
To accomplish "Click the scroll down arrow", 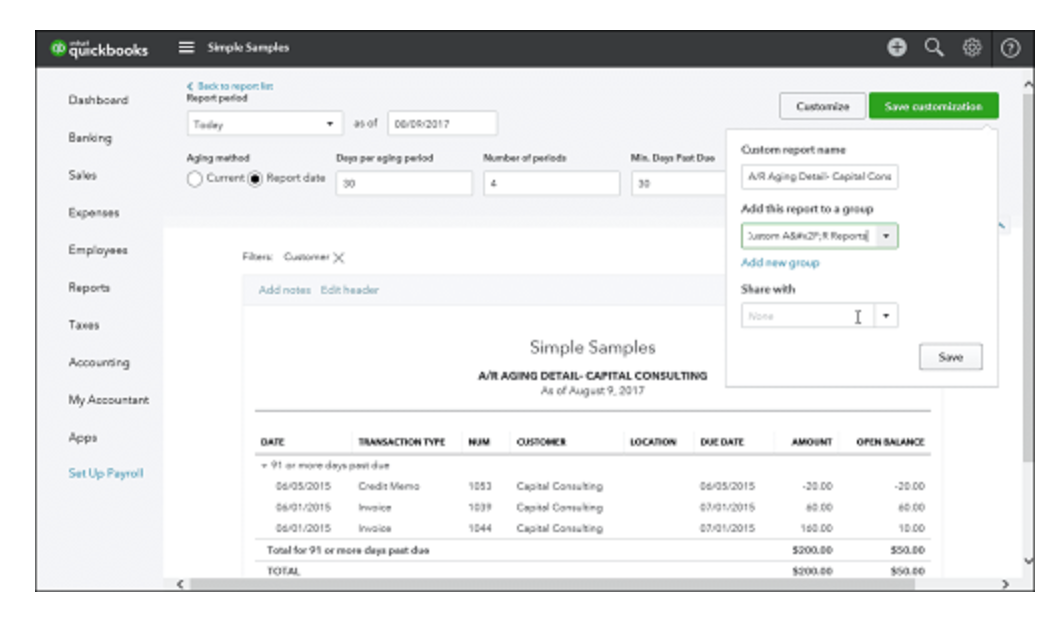I will click(1028, 560).
